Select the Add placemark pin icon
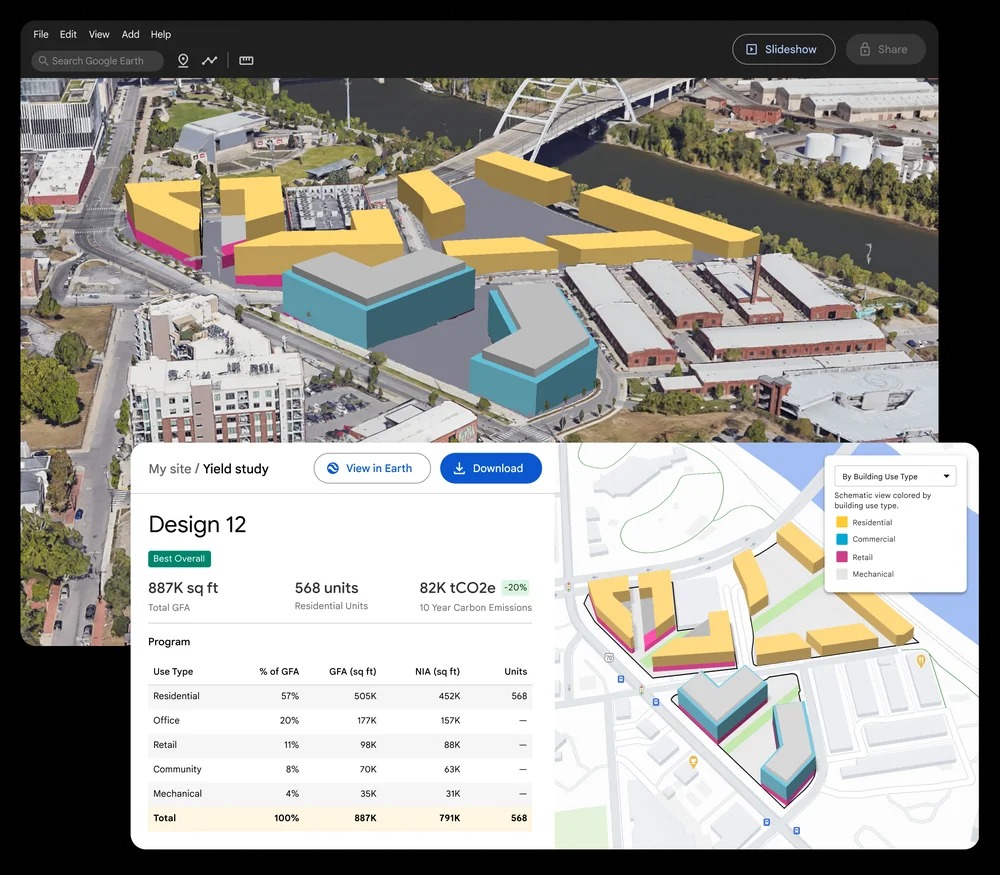The height and width of the screenshot is (875, 1000). click(183, 61)
